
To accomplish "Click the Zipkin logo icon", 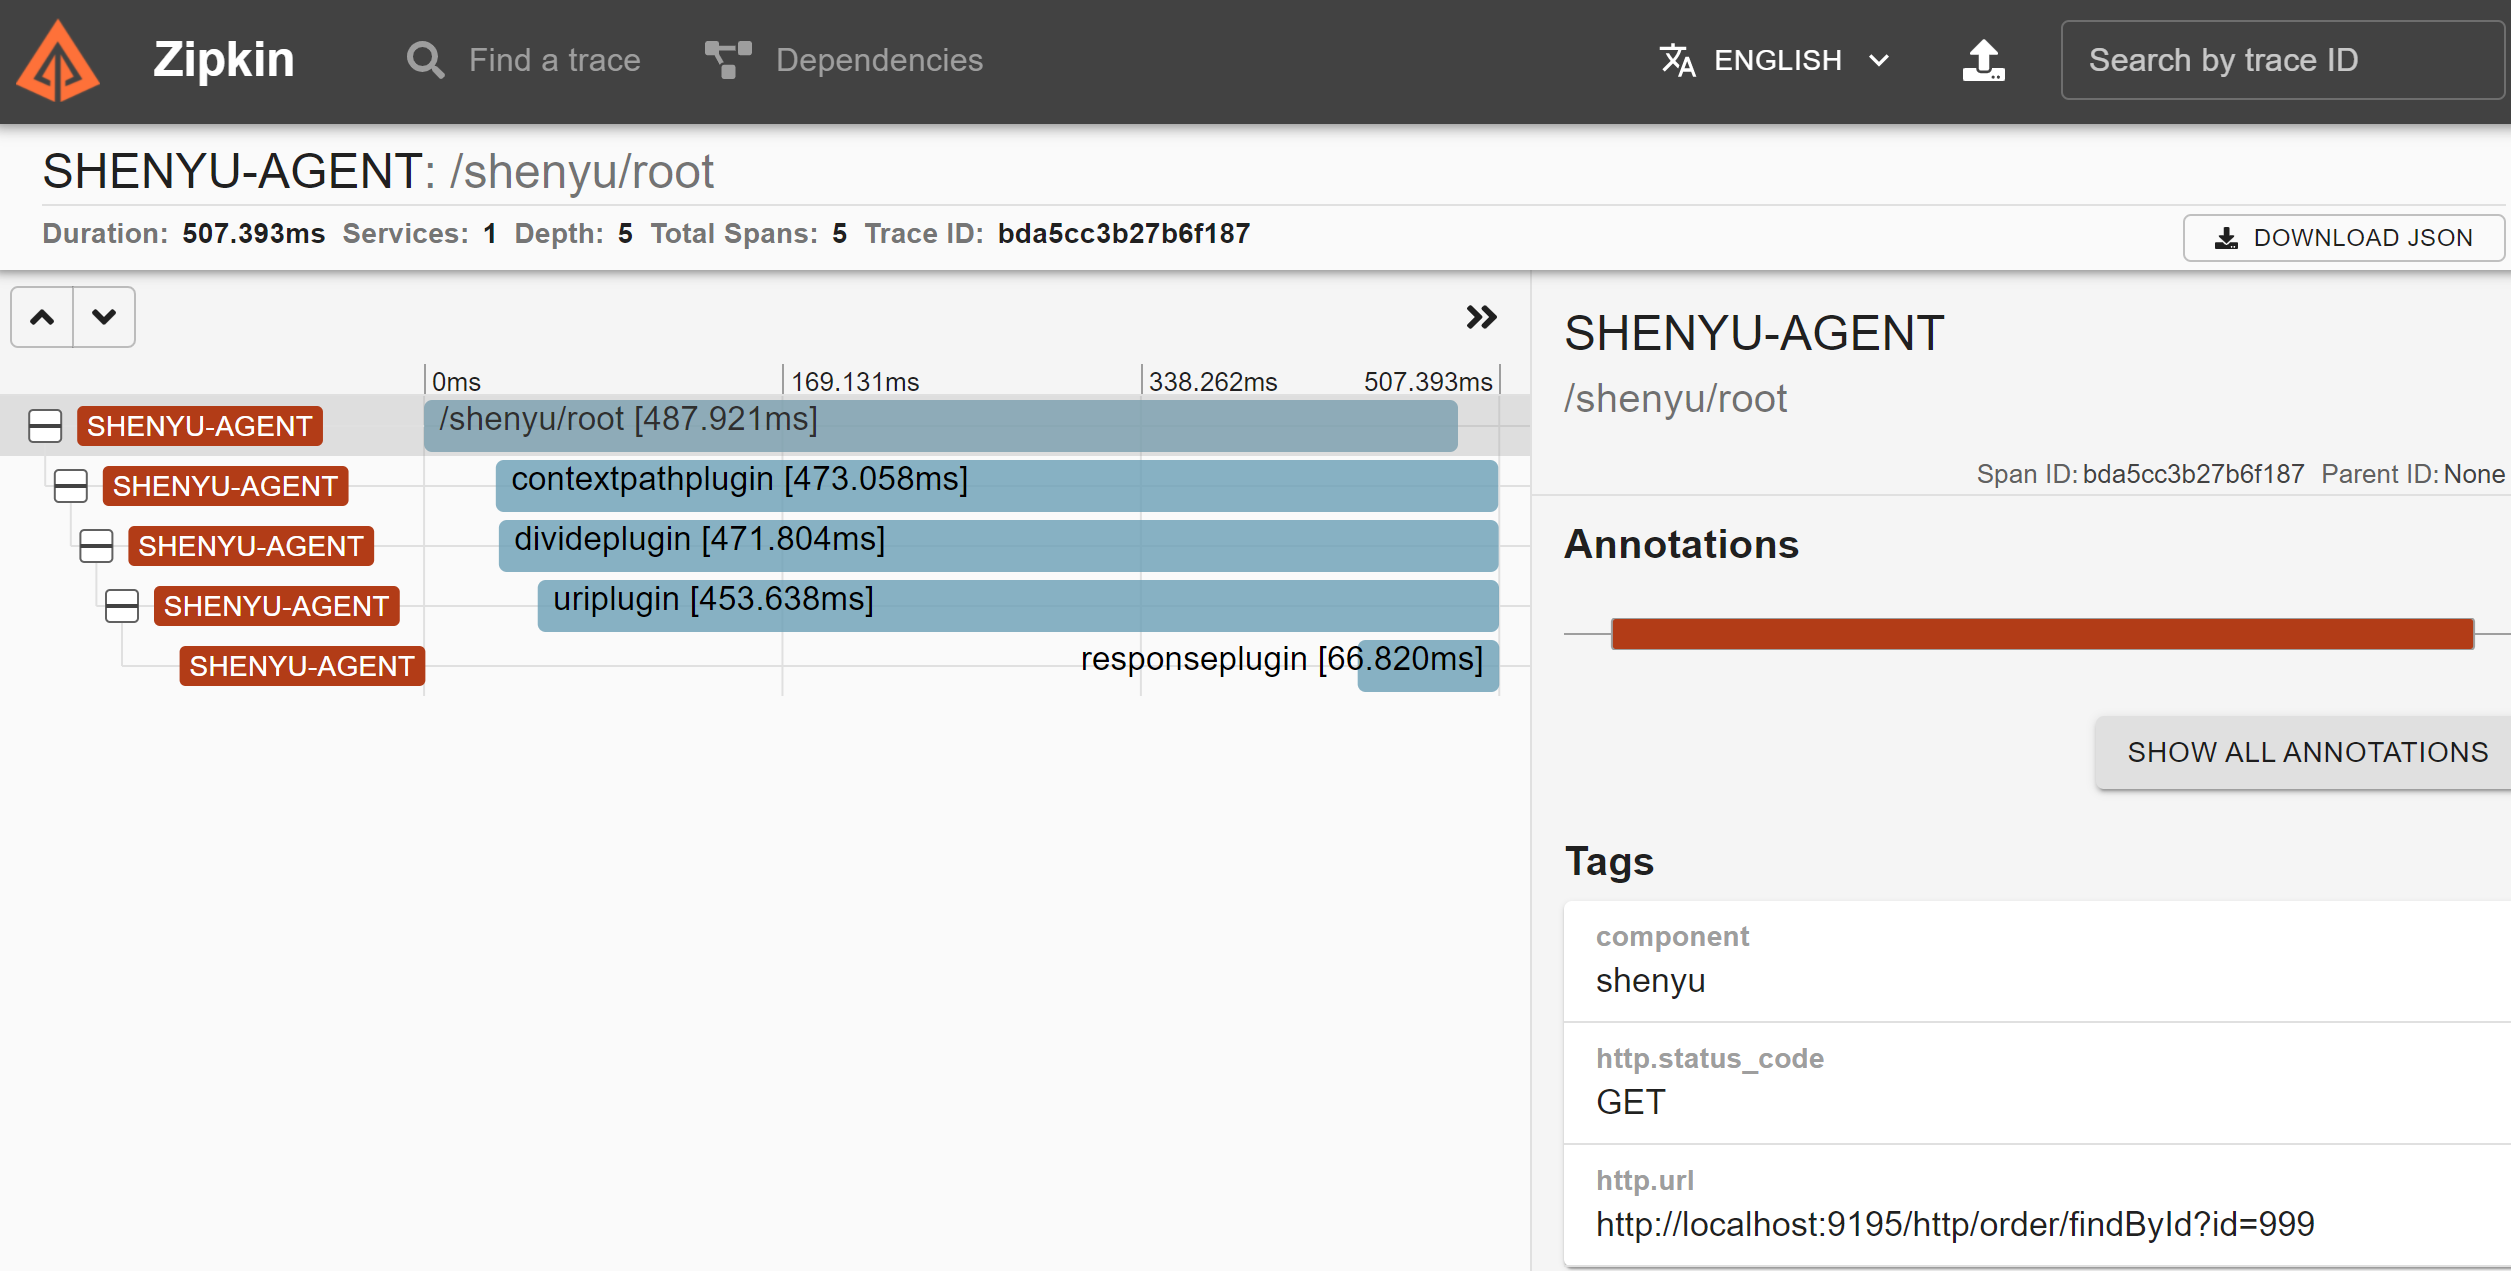I will pyautogui.click(x=58, y=61).
